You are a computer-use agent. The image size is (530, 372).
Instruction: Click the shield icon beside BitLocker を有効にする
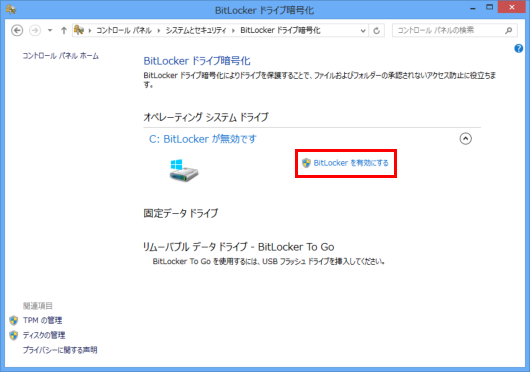pyautogui.click(x=306, y=163)
